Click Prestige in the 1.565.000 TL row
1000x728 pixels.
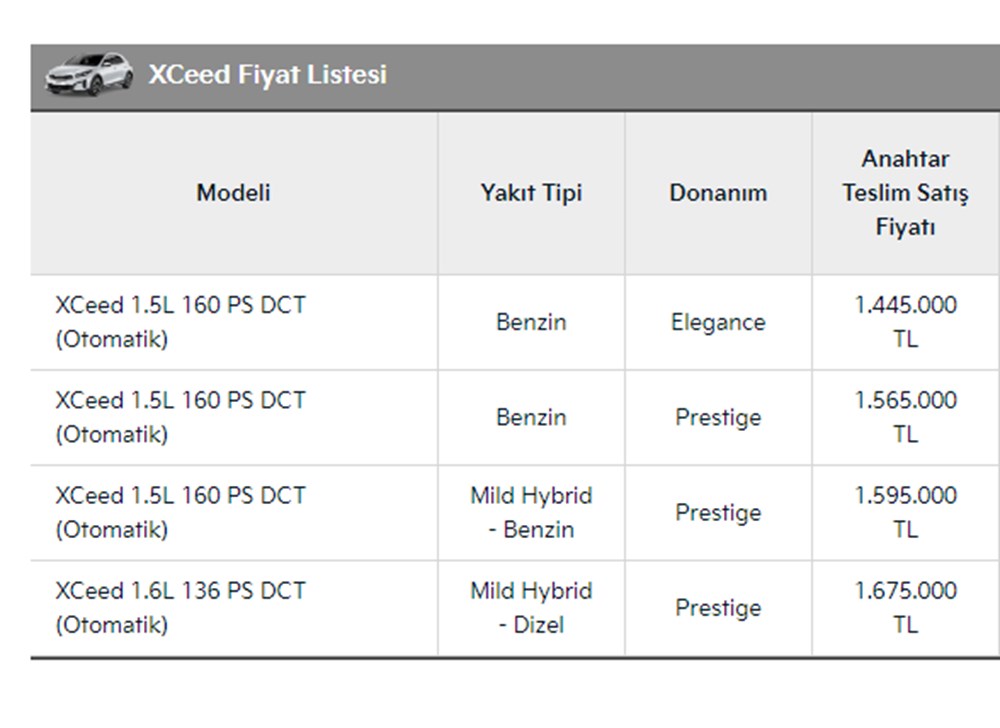tap(718, 417)
